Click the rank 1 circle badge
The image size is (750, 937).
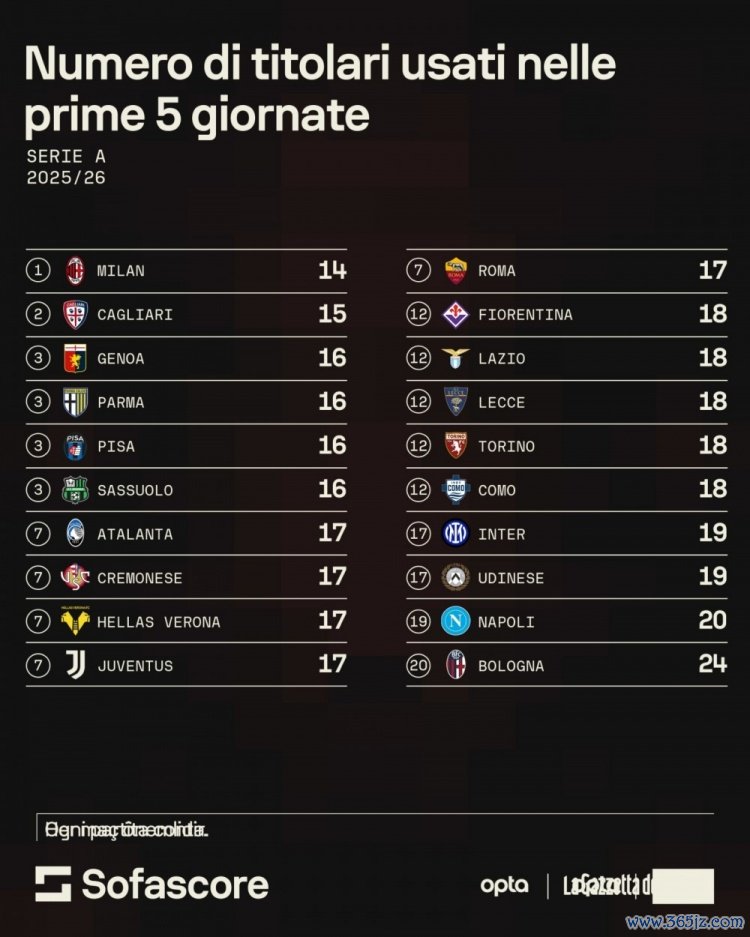38,270
